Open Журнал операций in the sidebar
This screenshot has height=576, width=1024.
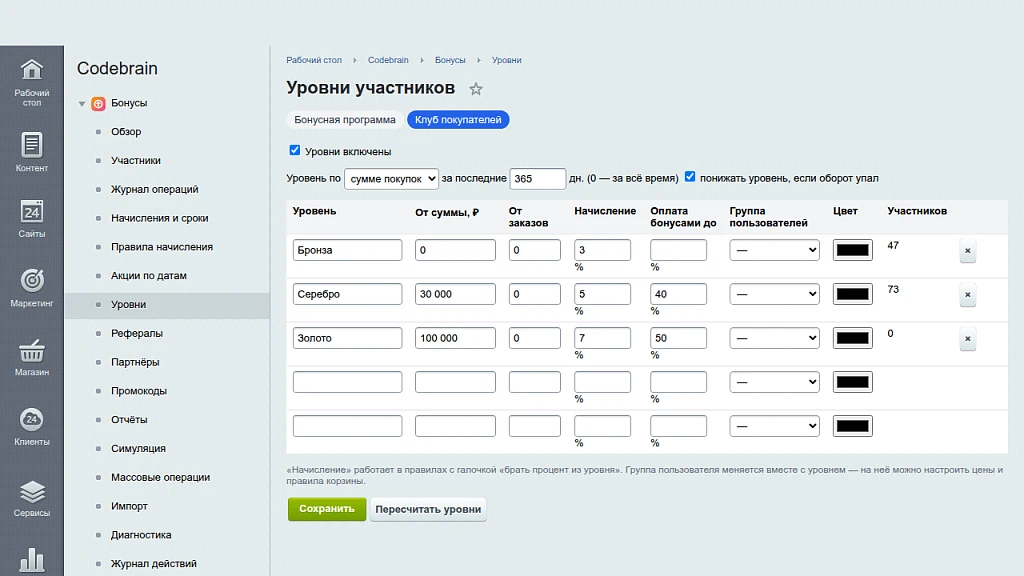[155, 189]
